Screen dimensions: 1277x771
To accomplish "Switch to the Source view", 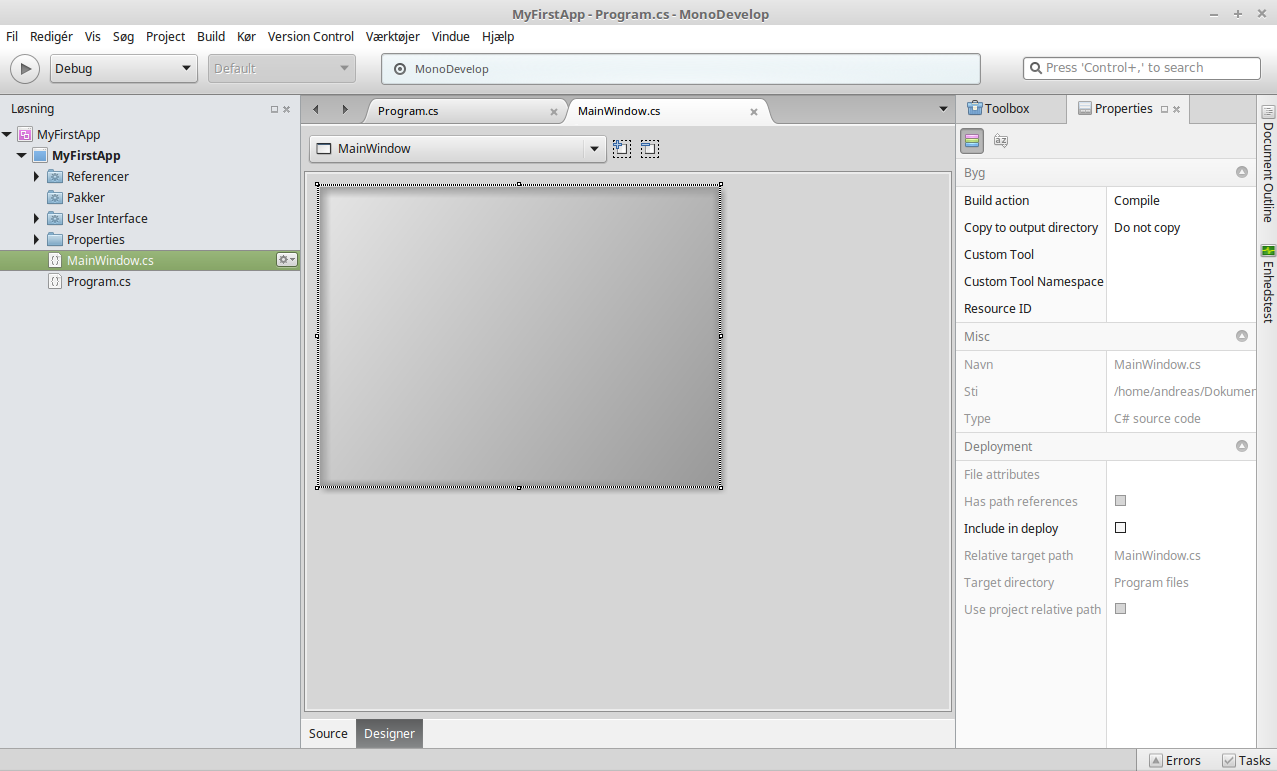I will coord(328,733).
